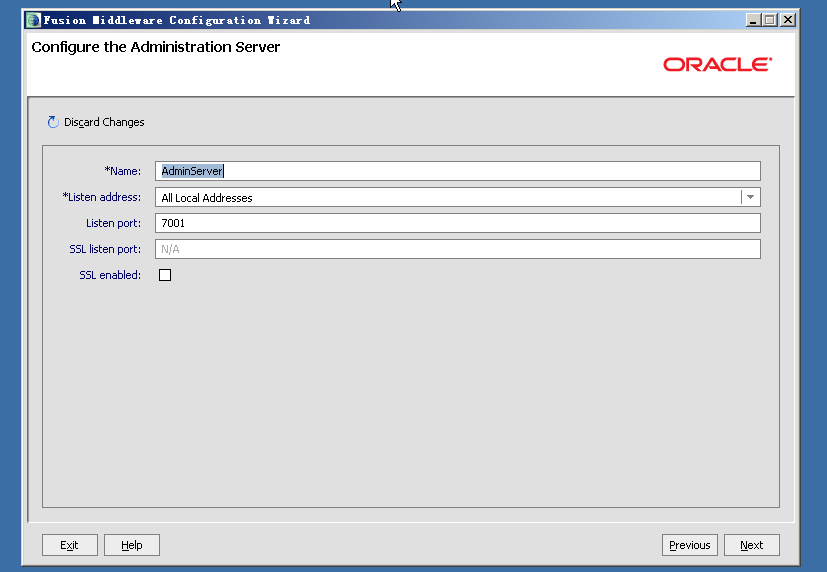Minimize the Configuration Wizard window

coord(753,20)
